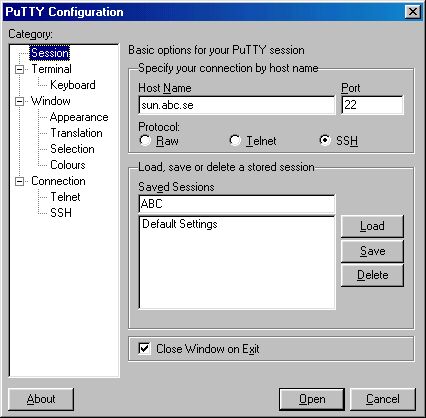Image resolution: width=426 pixels, height=418 pixels.
Task: Click Open to start connection
Action: click(x=312, y=399)
